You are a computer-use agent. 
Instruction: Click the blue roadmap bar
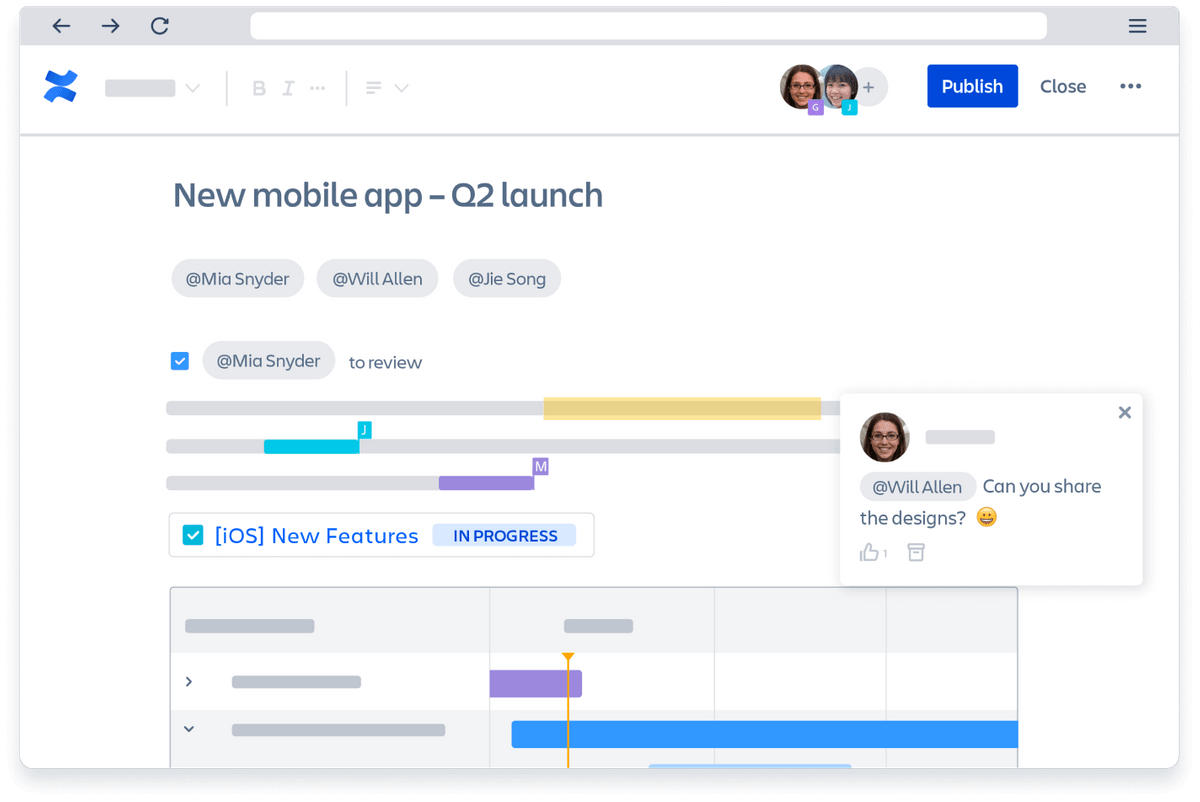[765, 734]
